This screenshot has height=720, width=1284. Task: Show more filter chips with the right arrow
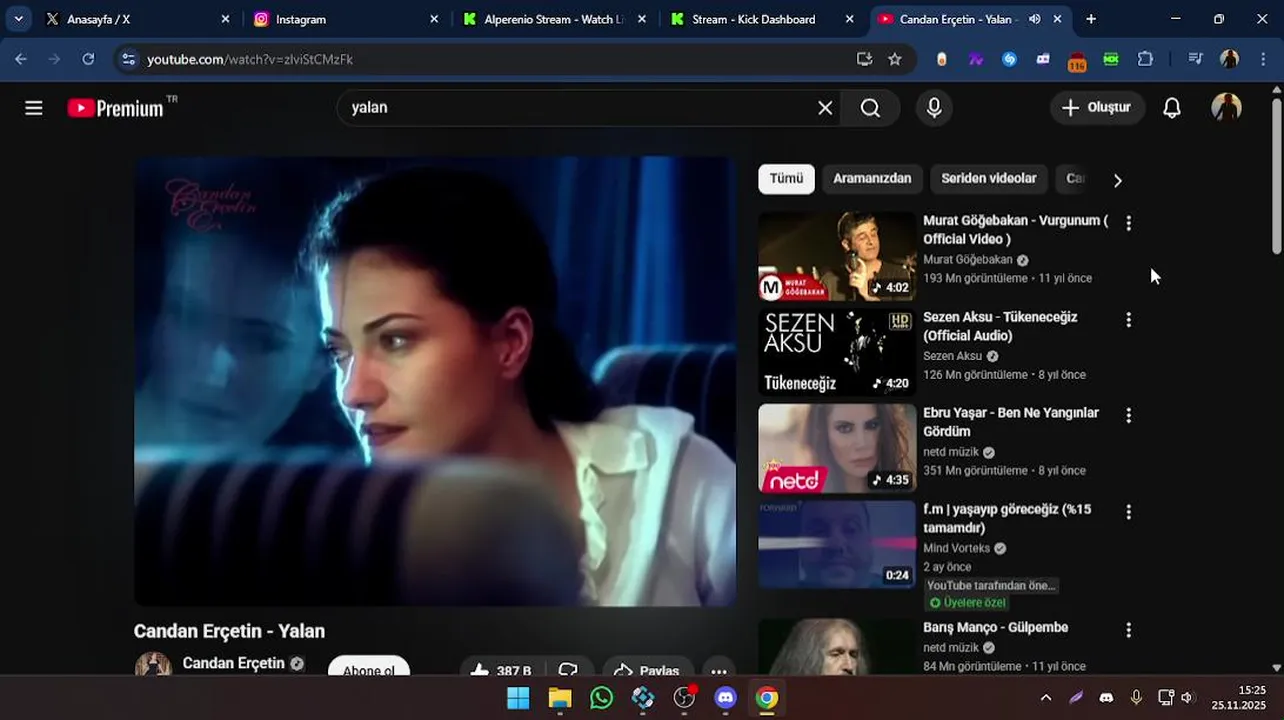coord(1117,180)
